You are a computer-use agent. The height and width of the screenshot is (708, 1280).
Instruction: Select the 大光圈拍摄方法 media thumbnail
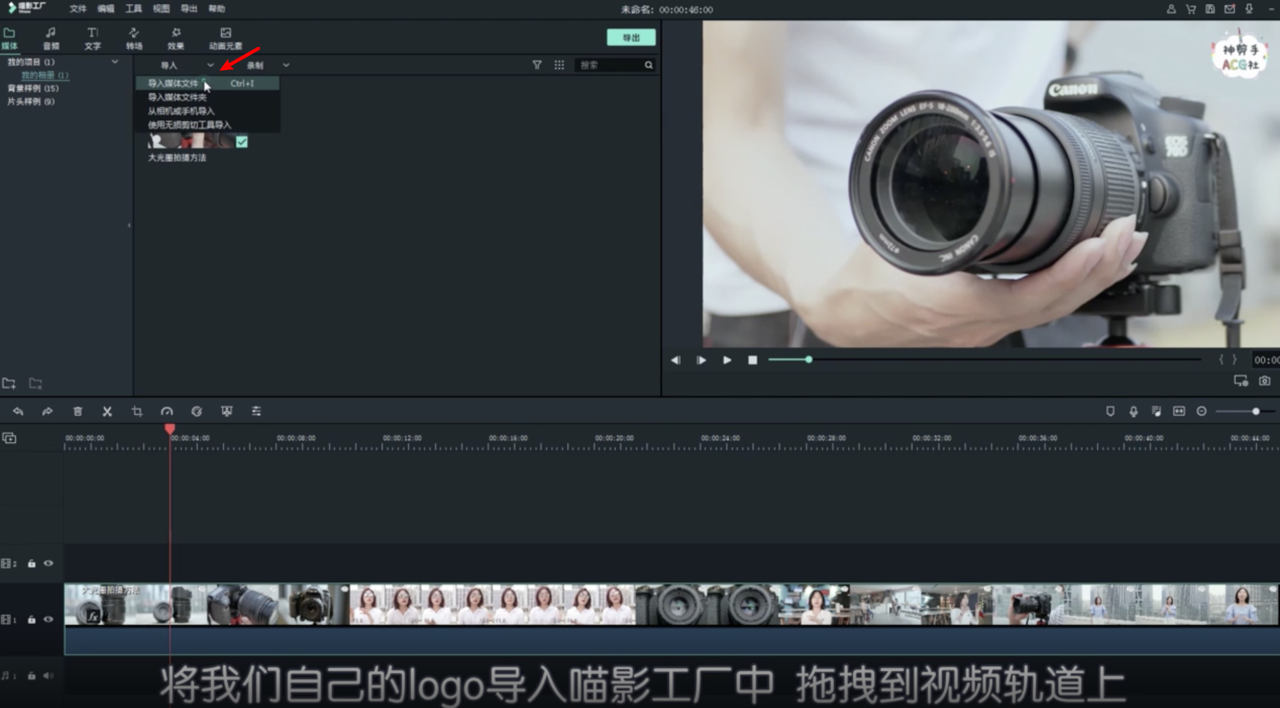(191, 141)
